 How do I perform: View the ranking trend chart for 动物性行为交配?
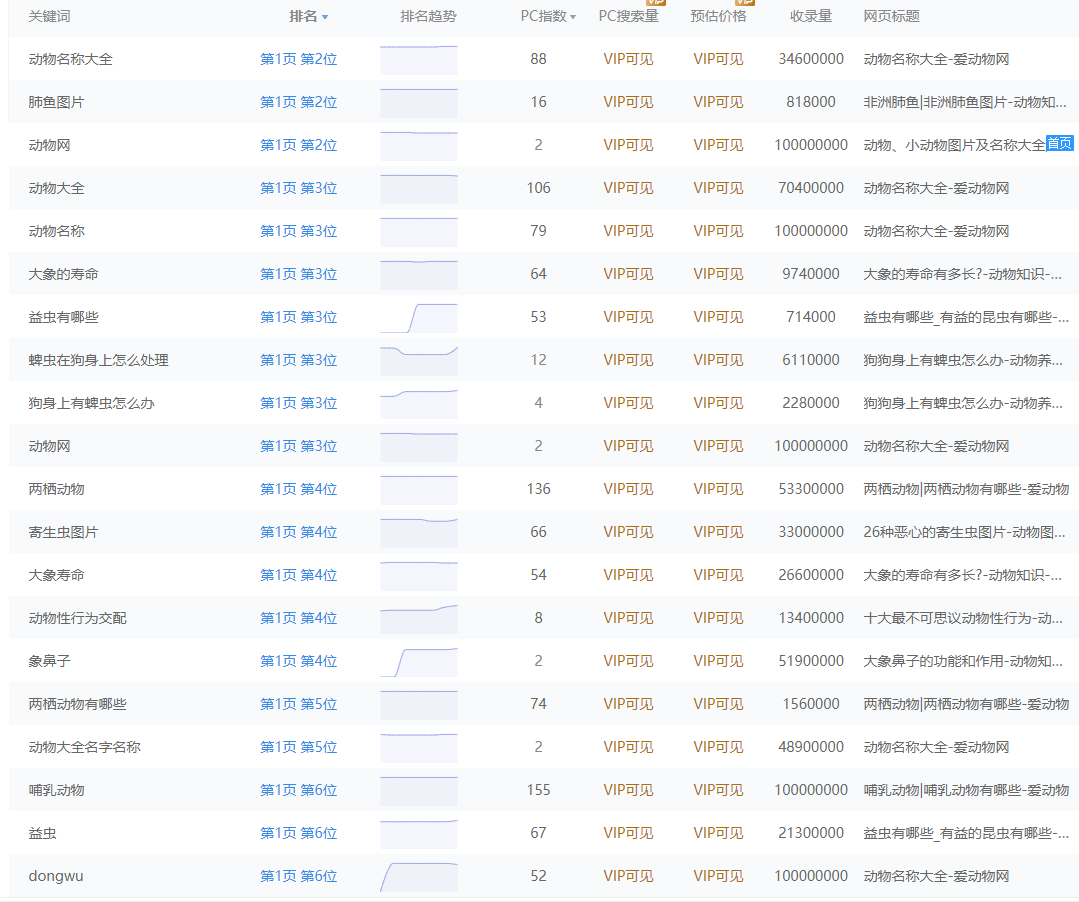point(418,619)
